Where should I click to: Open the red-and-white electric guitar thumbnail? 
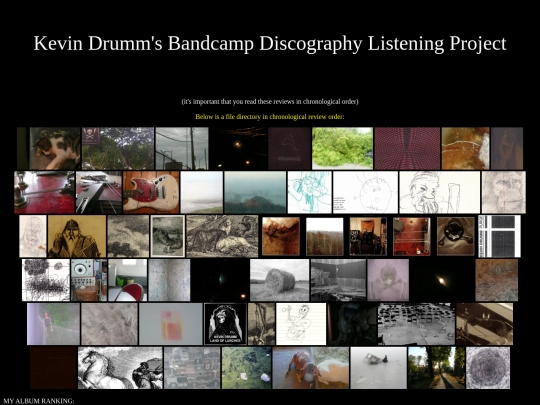[151, 192]
